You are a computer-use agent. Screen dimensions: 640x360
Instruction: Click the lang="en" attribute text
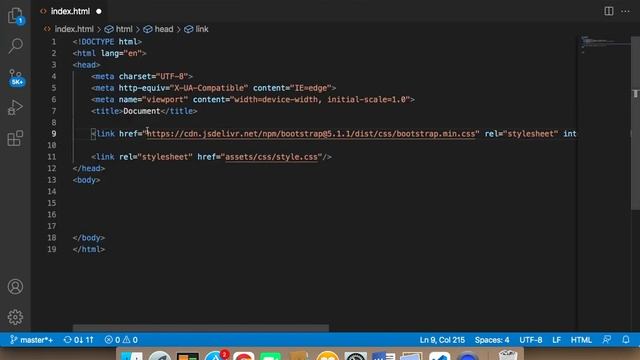click(x=121, y=53)
